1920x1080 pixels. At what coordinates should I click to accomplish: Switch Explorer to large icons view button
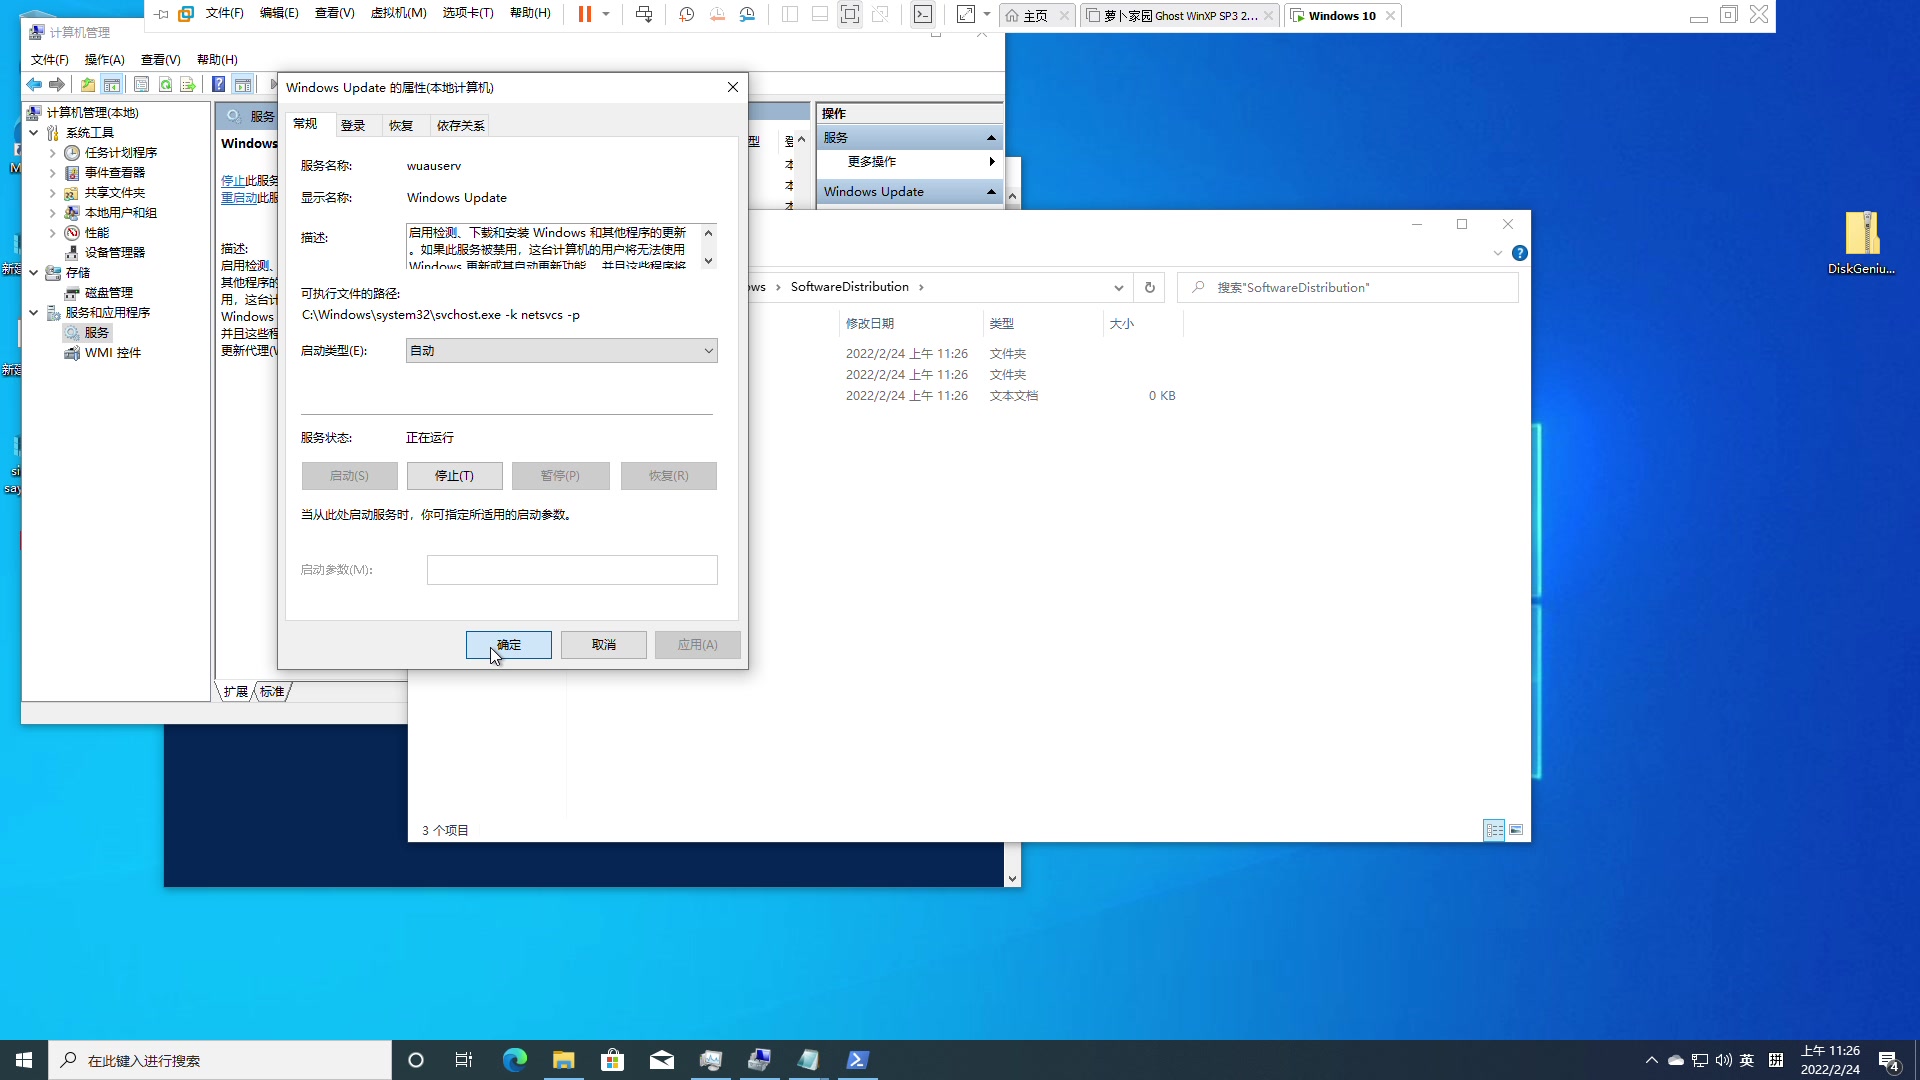pyautogui.click(x=1516, y=831)
